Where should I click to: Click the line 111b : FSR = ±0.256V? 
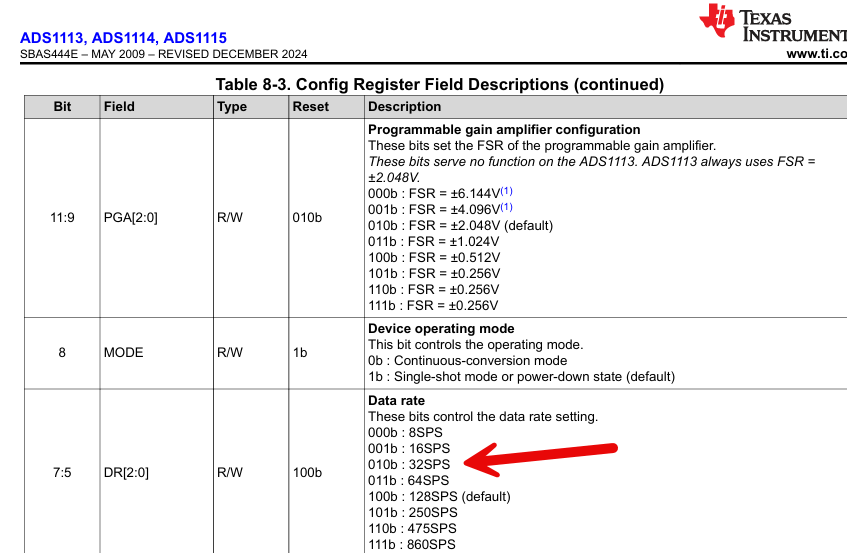(433, 305)
